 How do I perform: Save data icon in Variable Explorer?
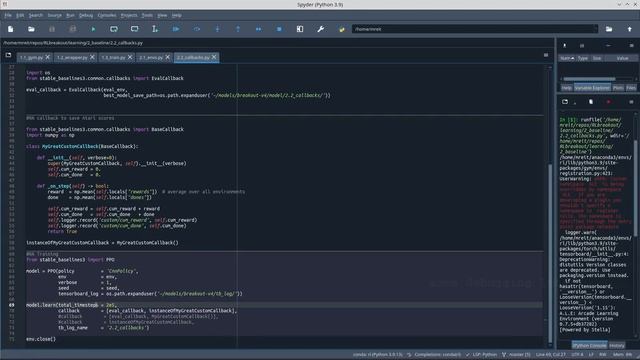coord(582,45)
